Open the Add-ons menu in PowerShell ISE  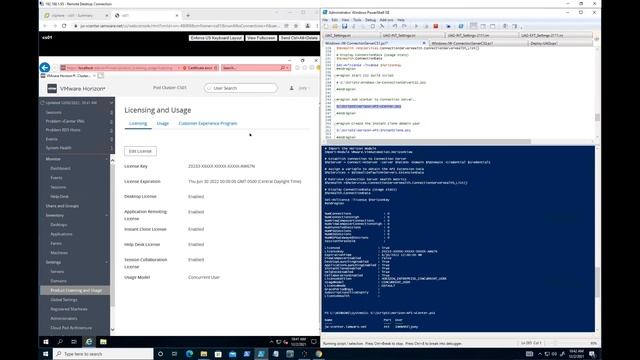click(386, 20)
